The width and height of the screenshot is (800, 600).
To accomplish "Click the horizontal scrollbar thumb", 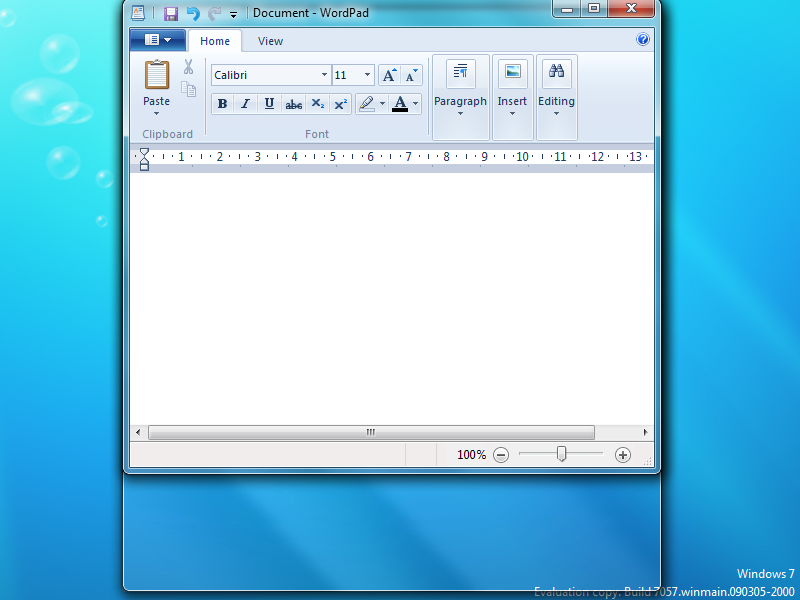I will pos(371,433).
